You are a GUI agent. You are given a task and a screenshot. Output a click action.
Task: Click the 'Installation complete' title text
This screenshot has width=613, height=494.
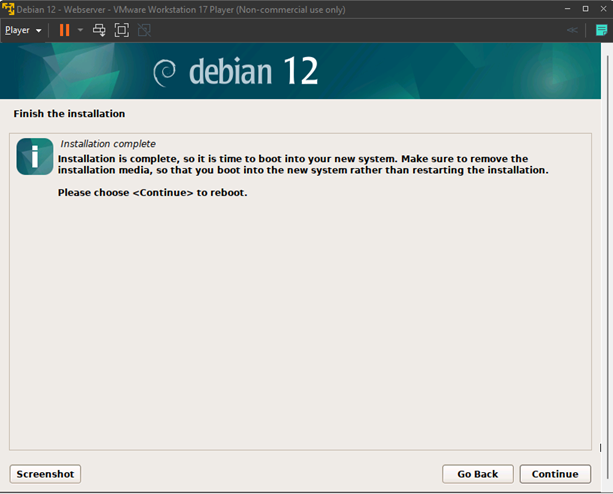tap(108, 144)
